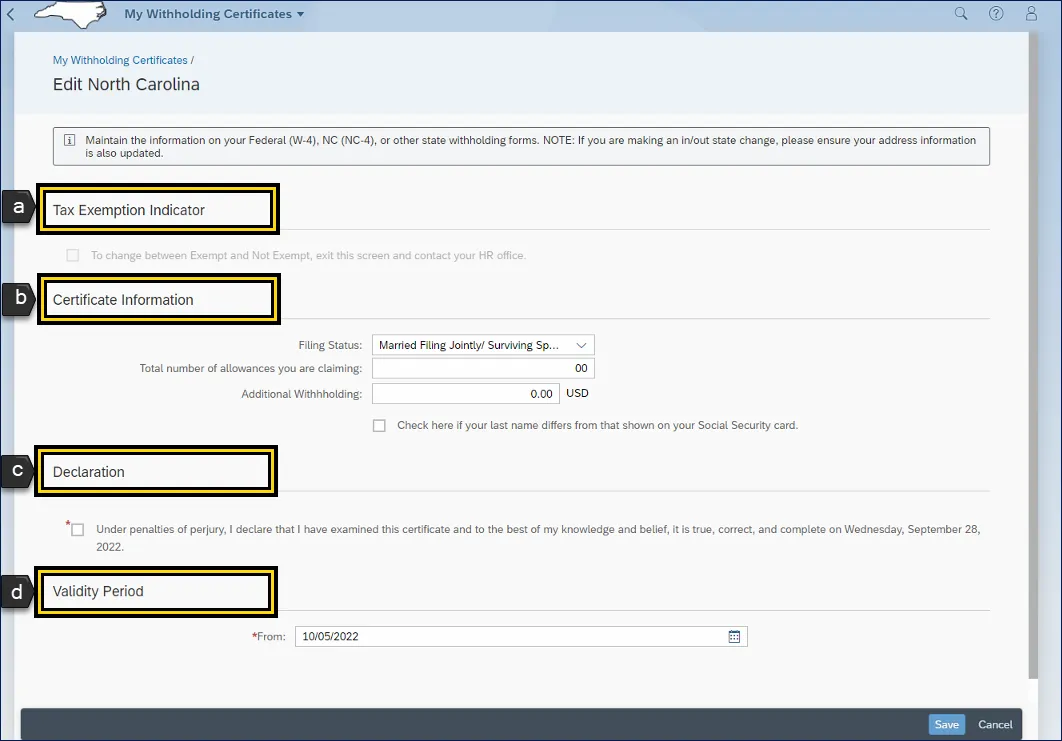
Task: Click the USD currency label
Action: click(x=577, y=394)
